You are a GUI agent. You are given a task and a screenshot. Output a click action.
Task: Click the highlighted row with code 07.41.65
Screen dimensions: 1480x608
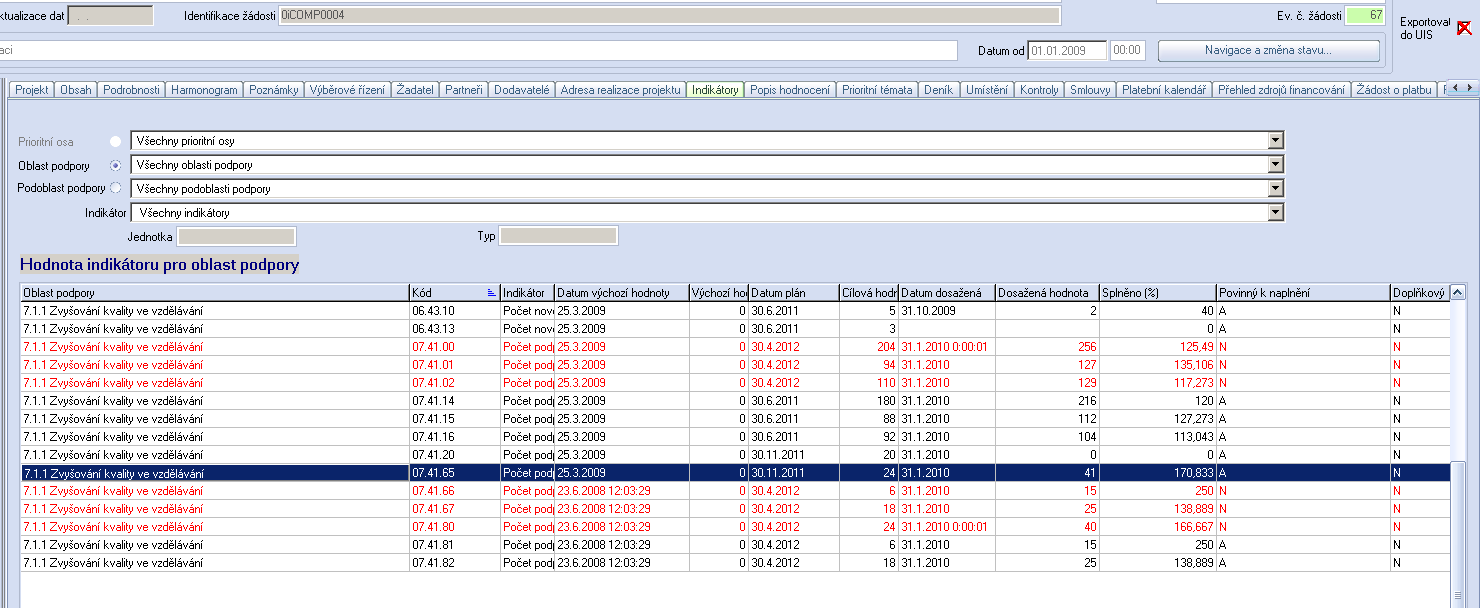[x=735, y=473]
